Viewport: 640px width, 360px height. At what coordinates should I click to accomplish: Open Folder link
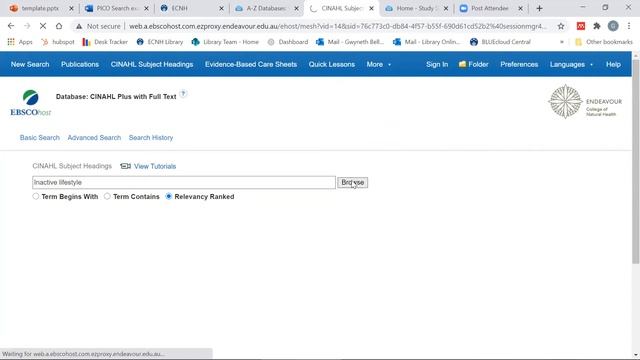[x=473, y=64]
